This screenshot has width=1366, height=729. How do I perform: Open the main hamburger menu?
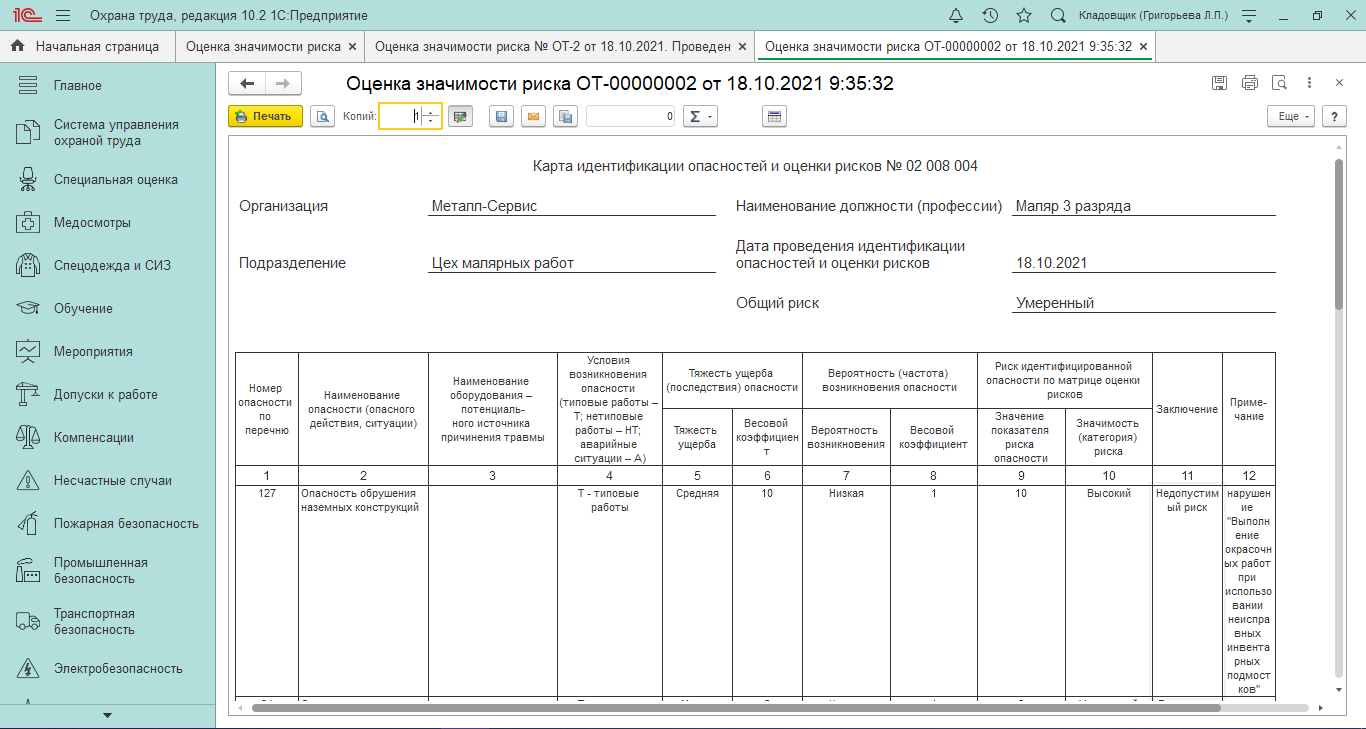(63, 16)
